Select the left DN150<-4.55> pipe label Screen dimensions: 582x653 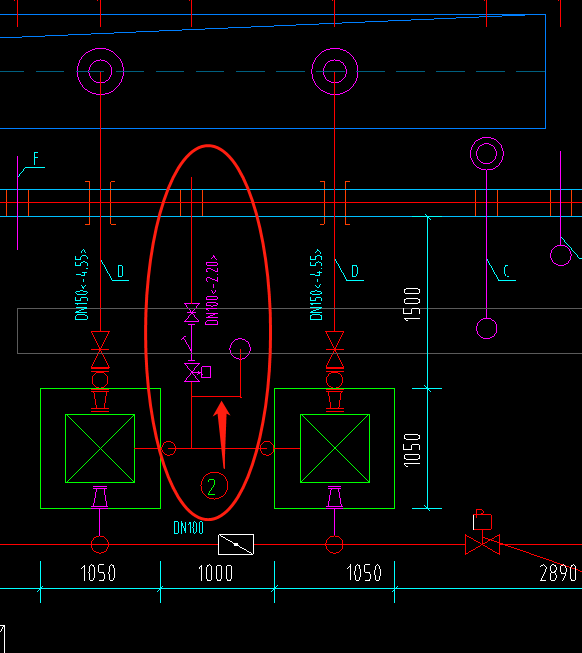82,285
